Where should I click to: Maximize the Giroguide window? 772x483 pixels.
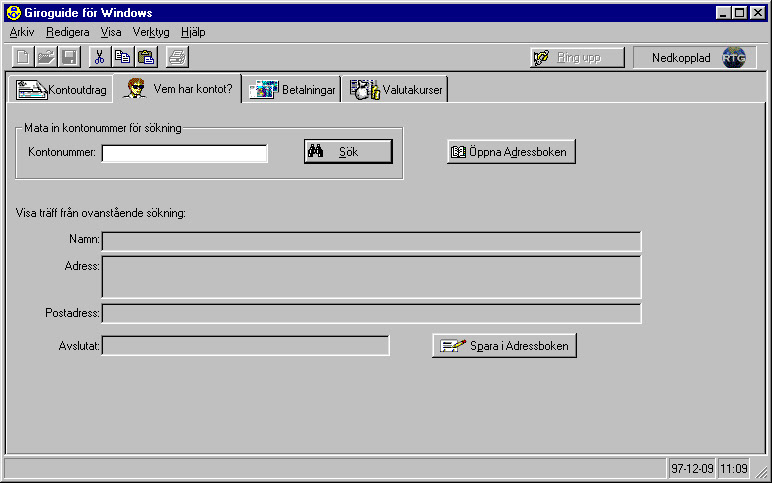[x=740, y=13]
